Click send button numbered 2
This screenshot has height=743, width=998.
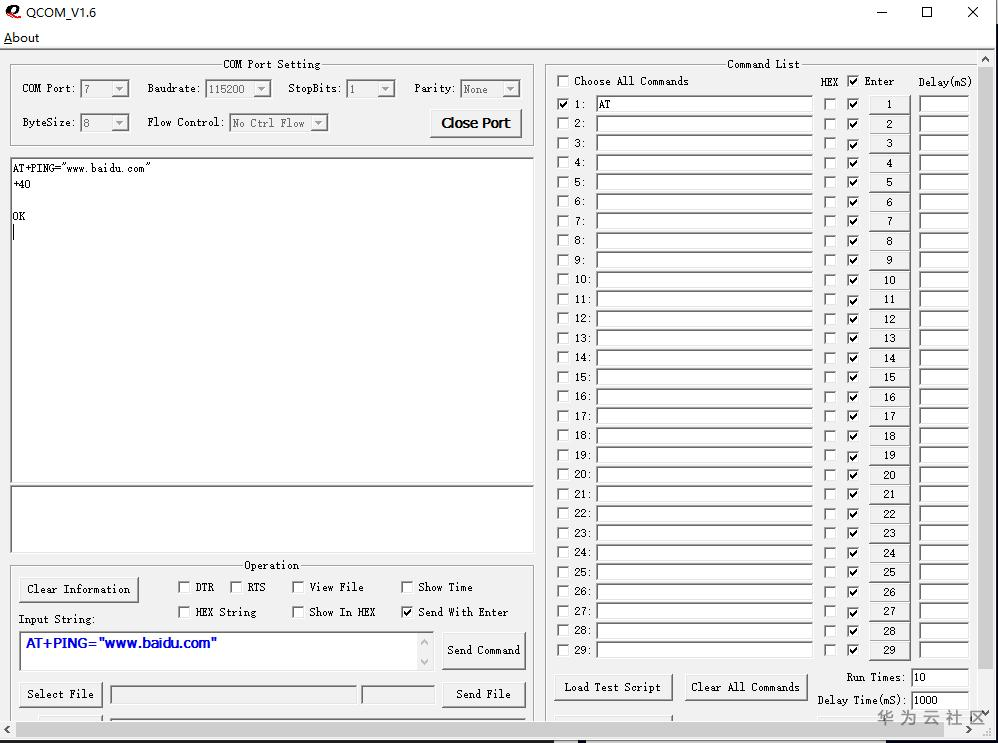coord(889,124)
